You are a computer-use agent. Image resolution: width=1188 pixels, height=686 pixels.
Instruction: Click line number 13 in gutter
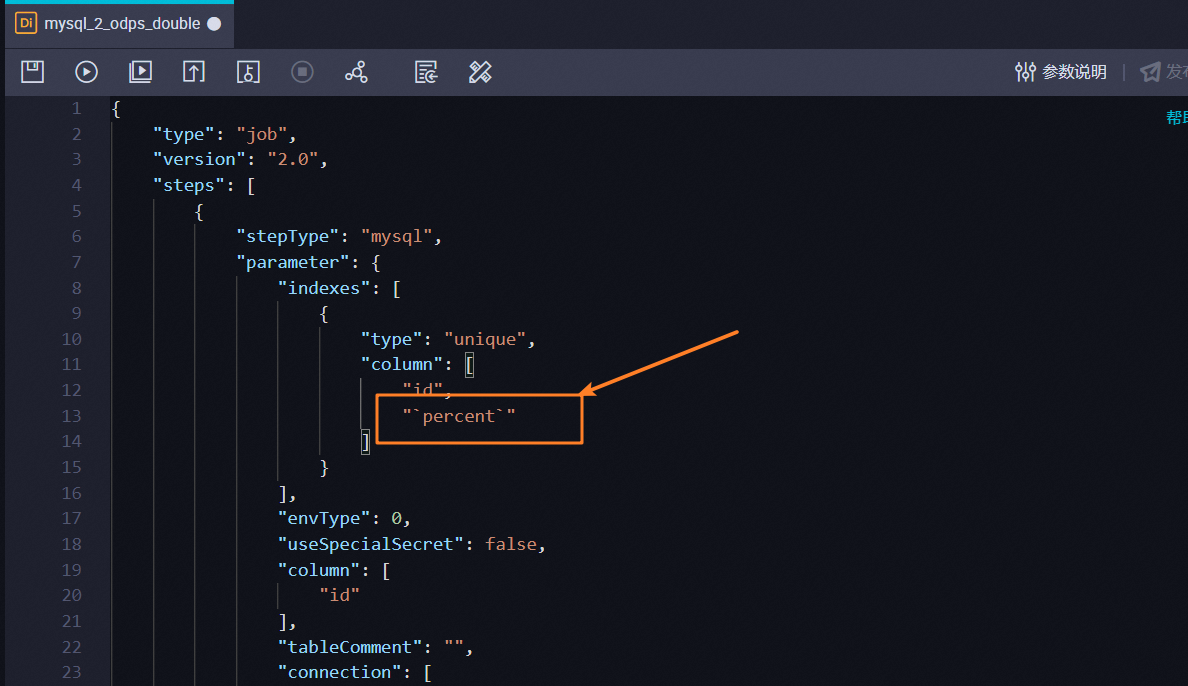71,416
